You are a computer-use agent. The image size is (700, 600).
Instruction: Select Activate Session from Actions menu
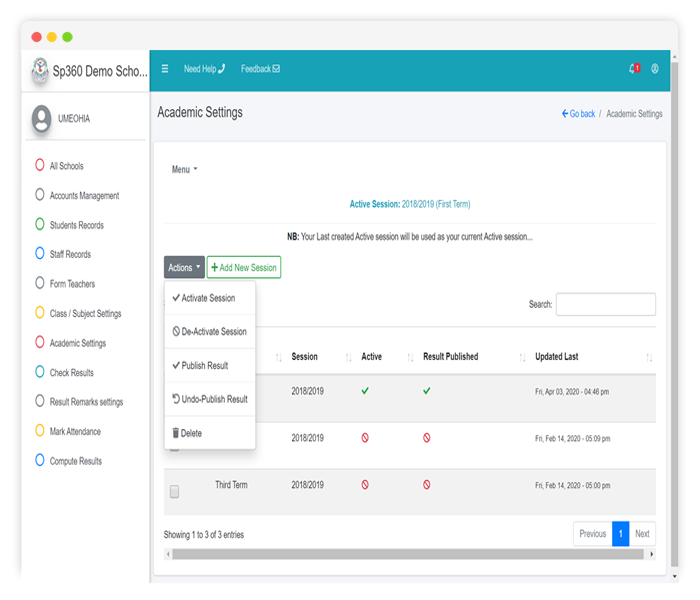pos(210,298)
